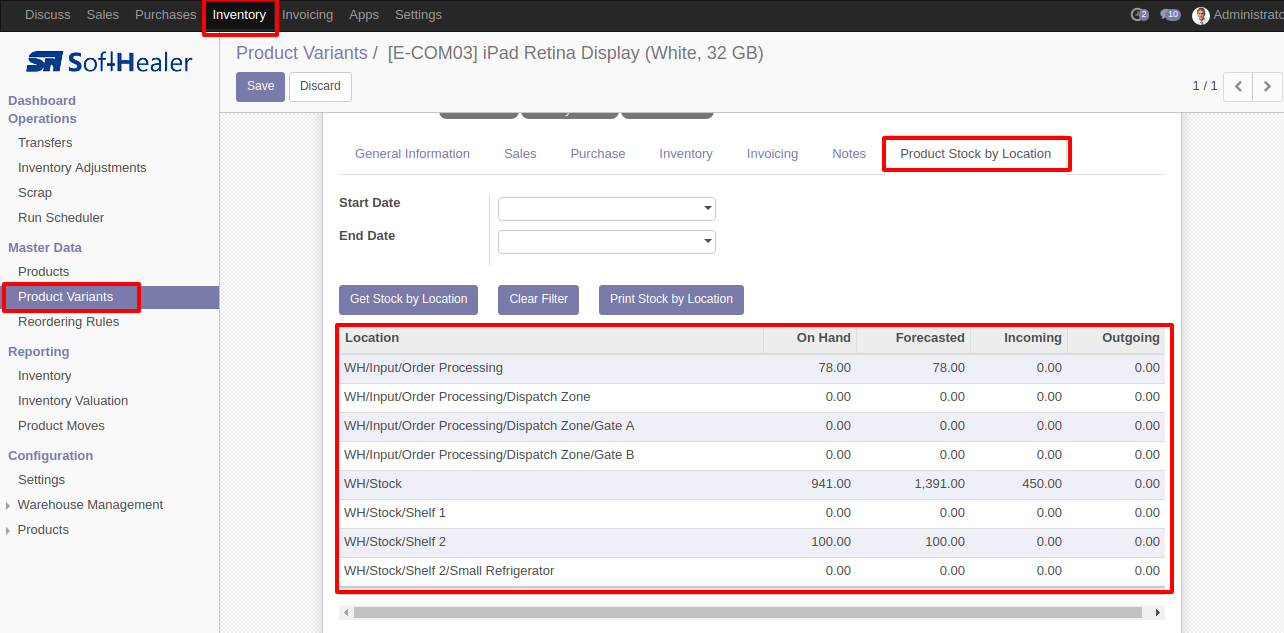Click the Administrator user name
Viewport: 1284px width, 633px height.
tap(1248, 15)
